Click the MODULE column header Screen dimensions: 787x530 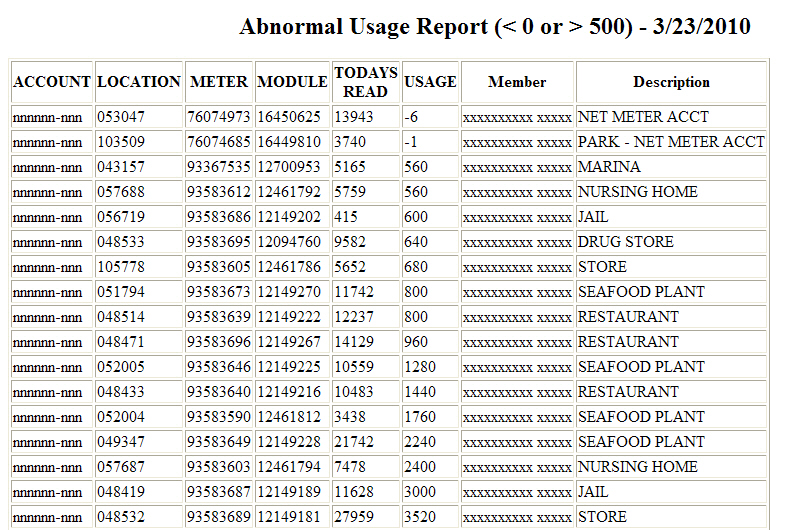tap(292, 82)
